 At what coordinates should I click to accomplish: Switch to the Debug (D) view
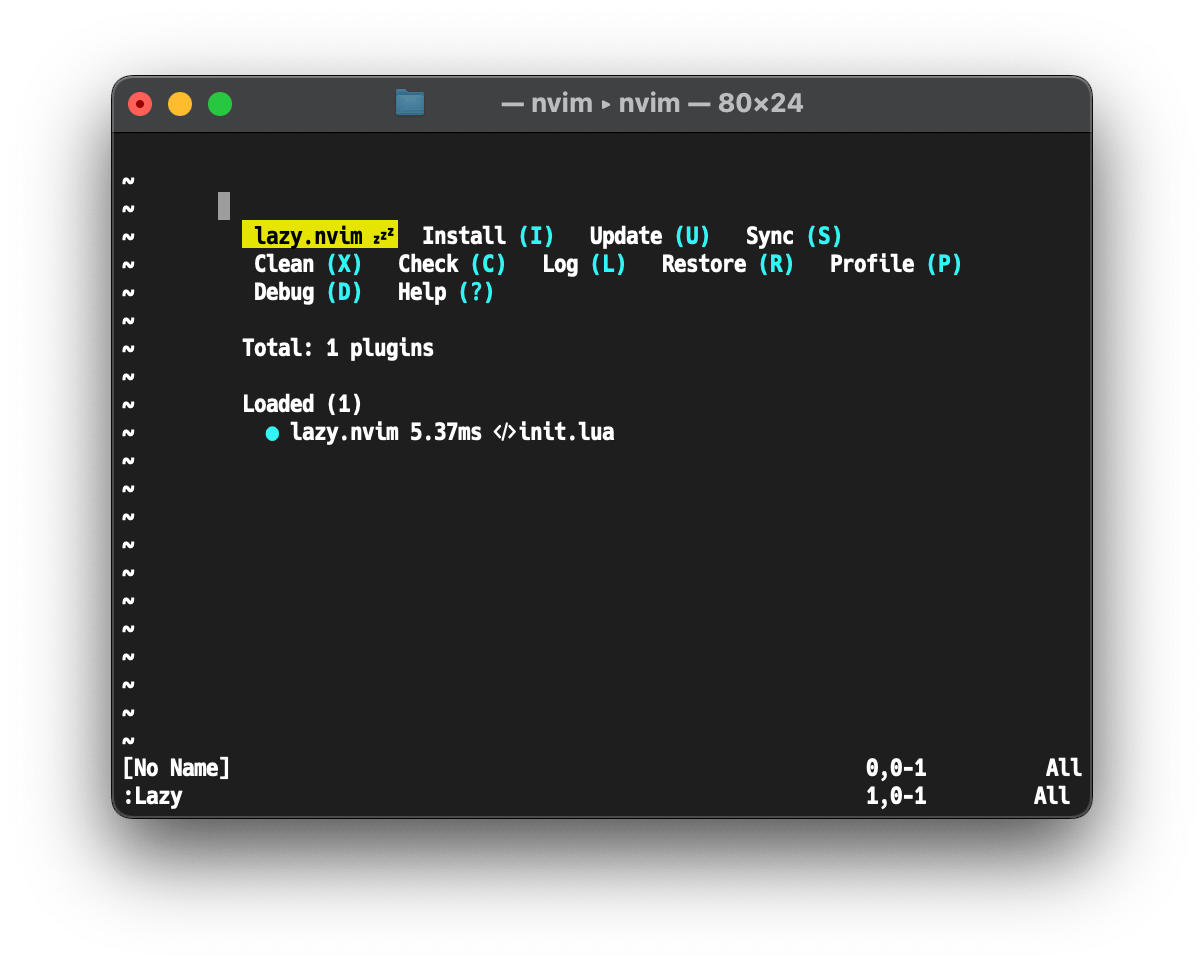[308, 292]
